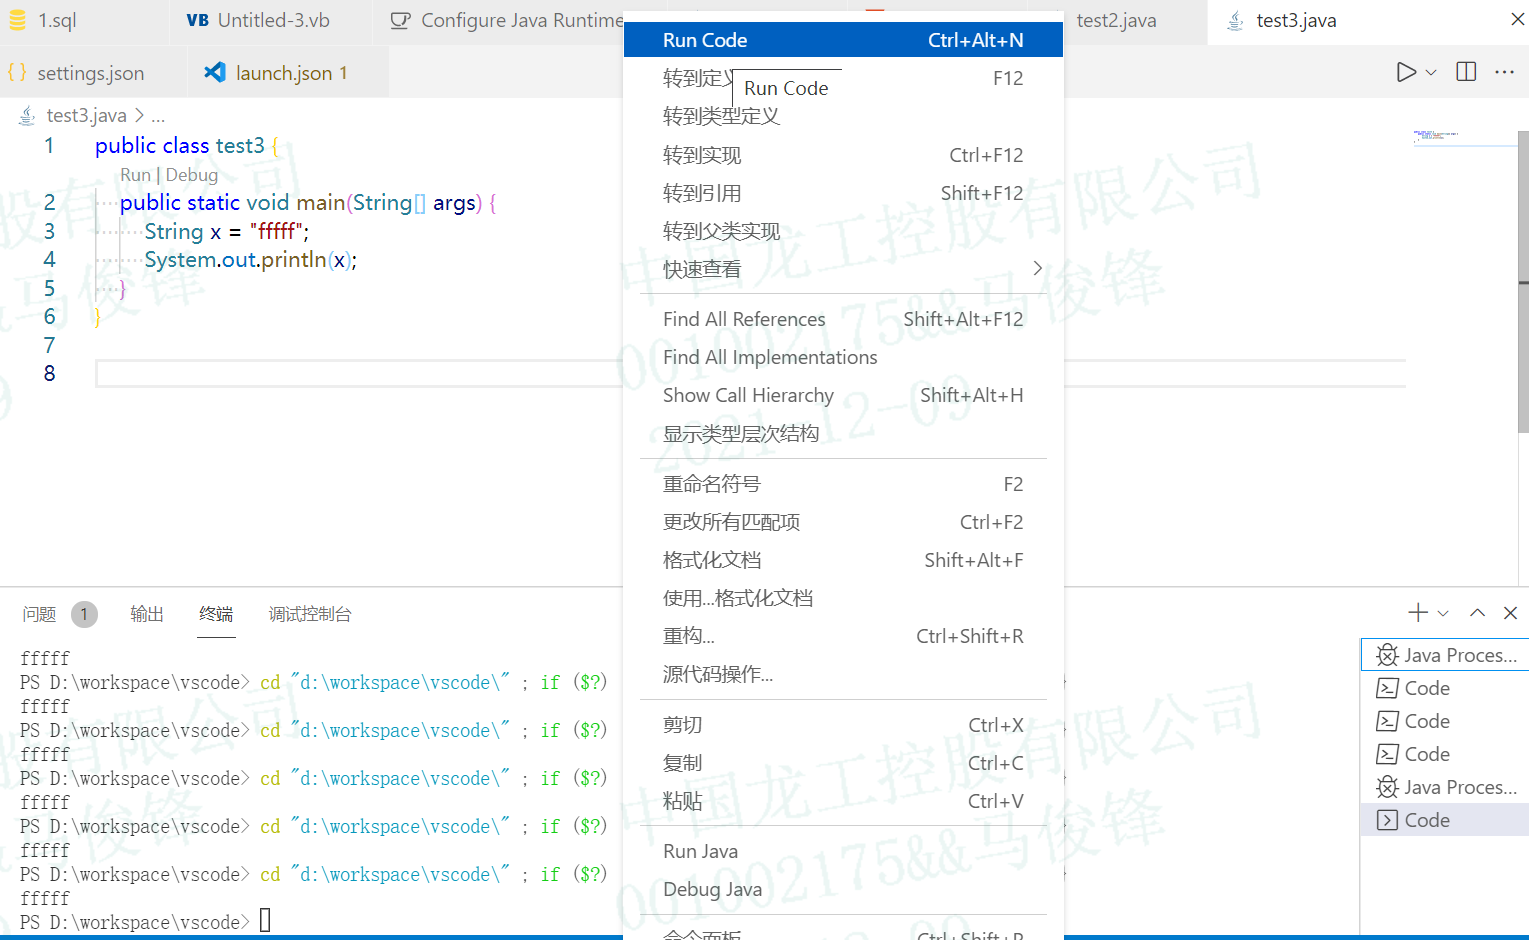Click the Run Code play icon in editor toolbar
This screenshot has height=940, width=1529.
[1406, 72]
